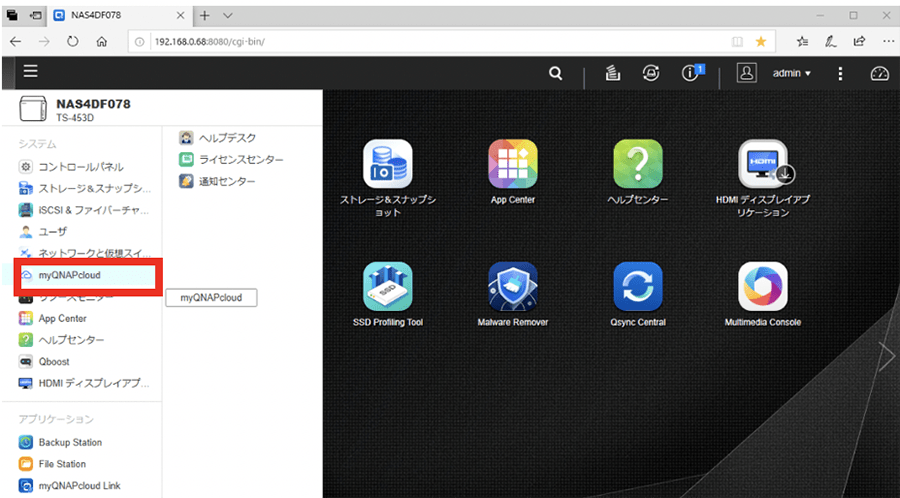Go to next desktop page arrow

887,357
